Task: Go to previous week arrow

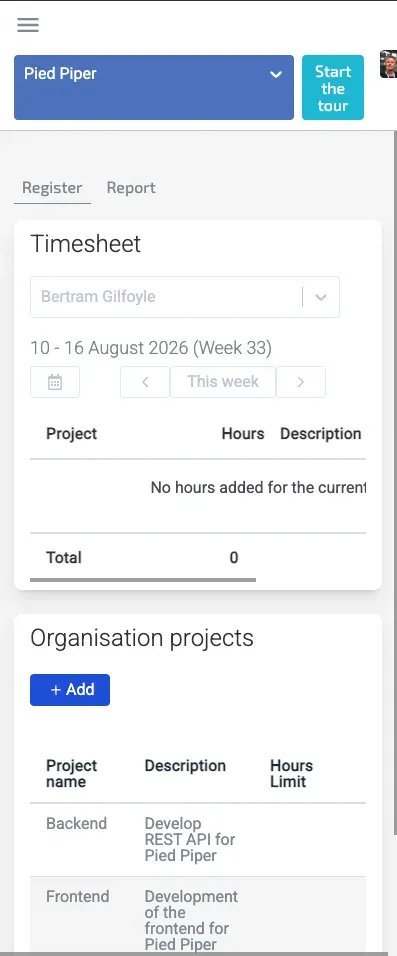Action: pyautogui.click(x=145, y=382)
